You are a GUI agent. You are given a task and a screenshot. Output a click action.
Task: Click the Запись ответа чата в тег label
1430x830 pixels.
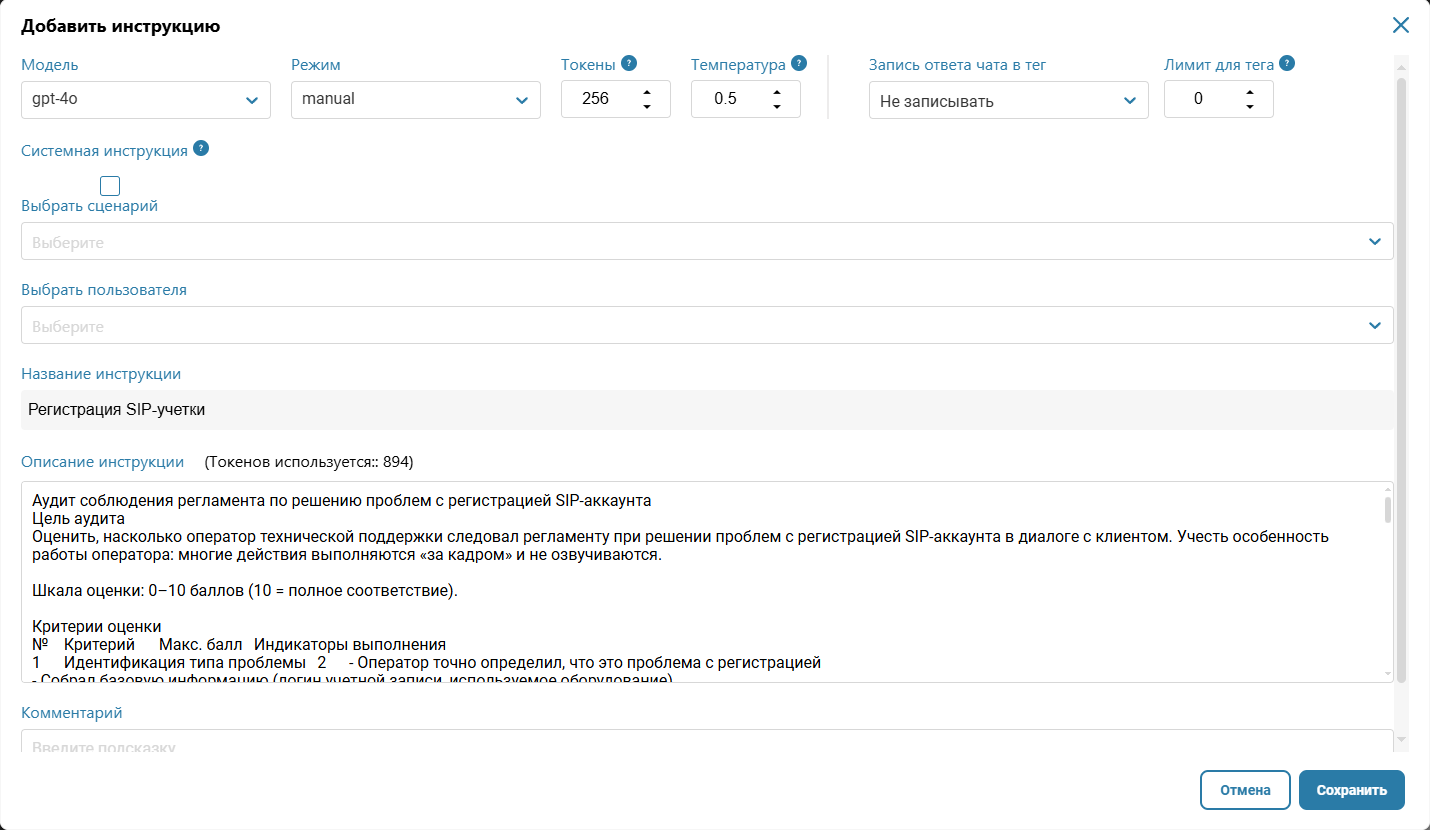coord(957,65)
